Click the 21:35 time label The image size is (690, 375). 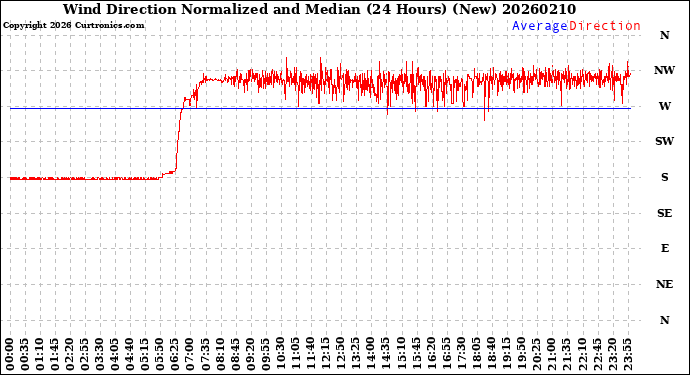click(x=567, y=355)
